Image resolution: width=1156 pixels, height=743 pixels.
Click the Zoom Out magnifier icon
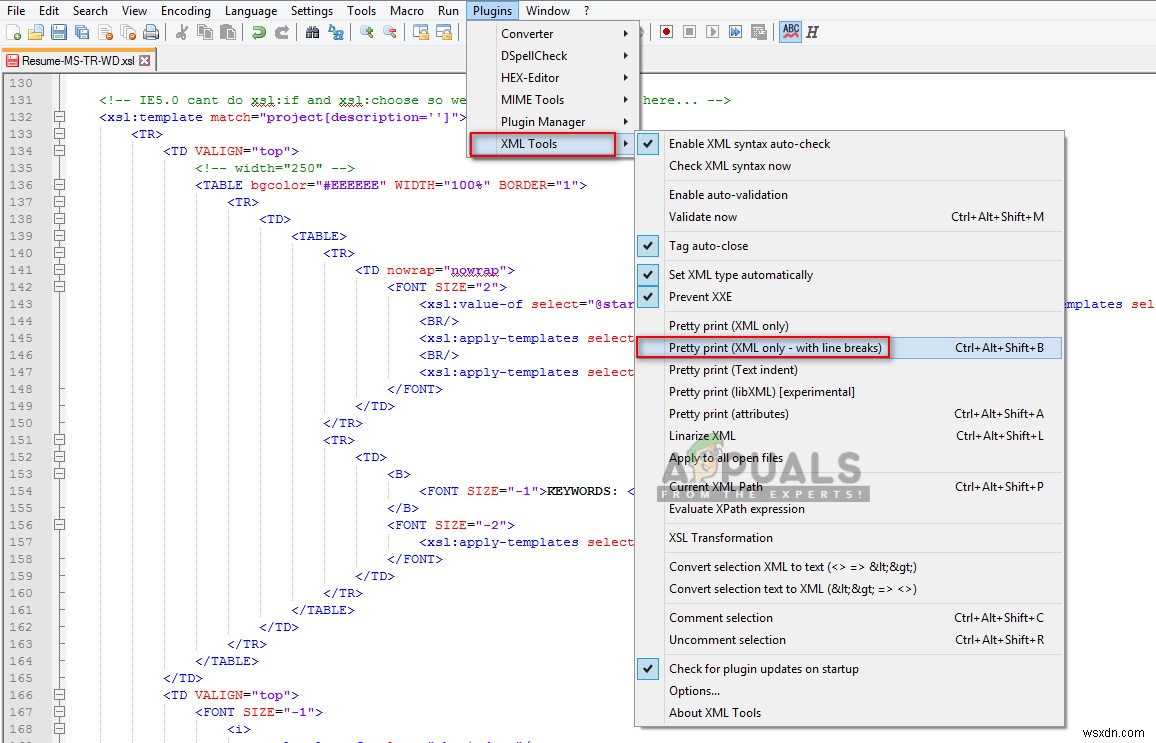390,32
